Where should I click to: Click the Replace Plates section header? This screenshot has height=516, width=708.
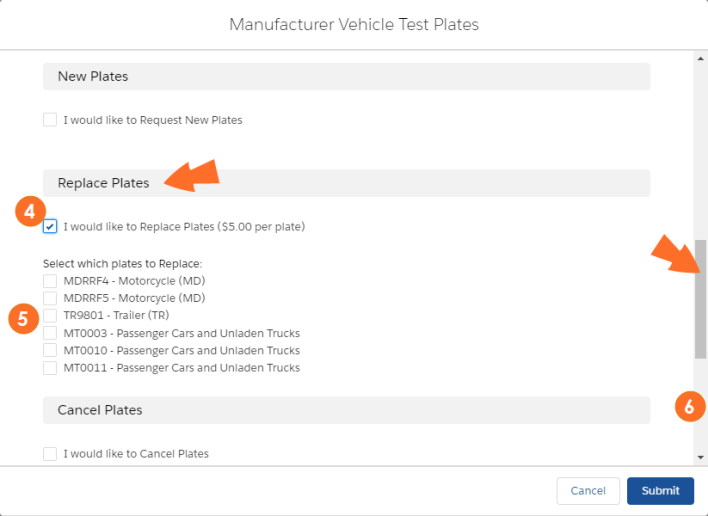[346, 183]
